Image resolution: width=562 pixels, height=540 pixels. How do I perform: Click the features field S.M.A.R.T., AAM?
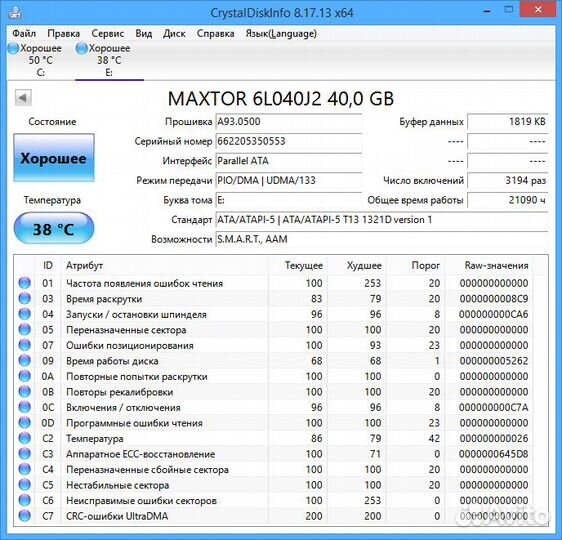pyautogui.click(x=382, y=239)
